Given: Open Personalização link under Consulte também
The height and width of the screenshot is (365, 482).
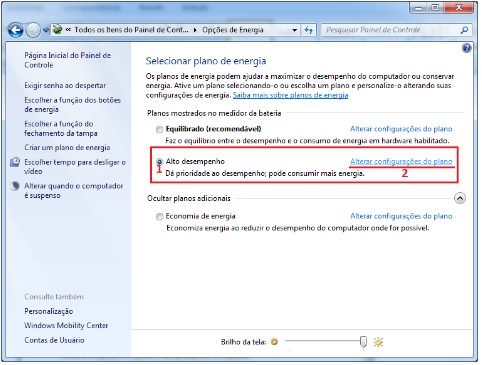Looking at the screenshot, I should click(x=49, y=311).
